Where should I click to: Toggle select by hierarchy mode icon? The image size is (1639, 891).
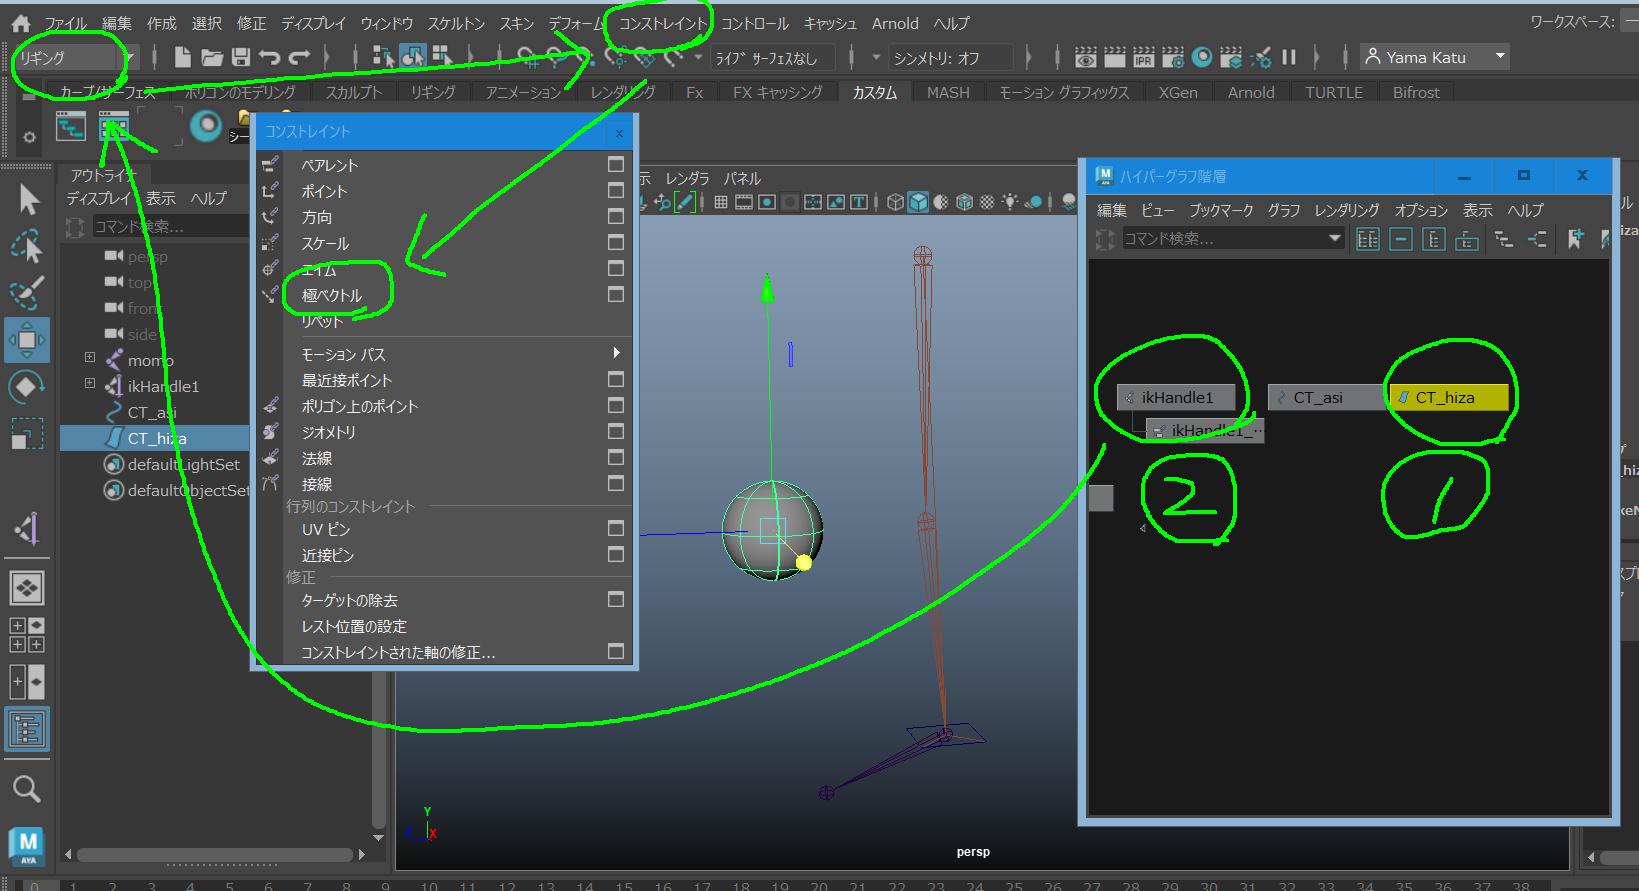[x=382, y=58]
